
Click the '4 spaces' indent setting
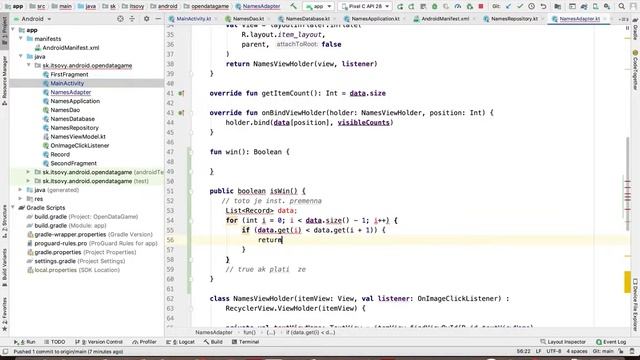point(577,351)
